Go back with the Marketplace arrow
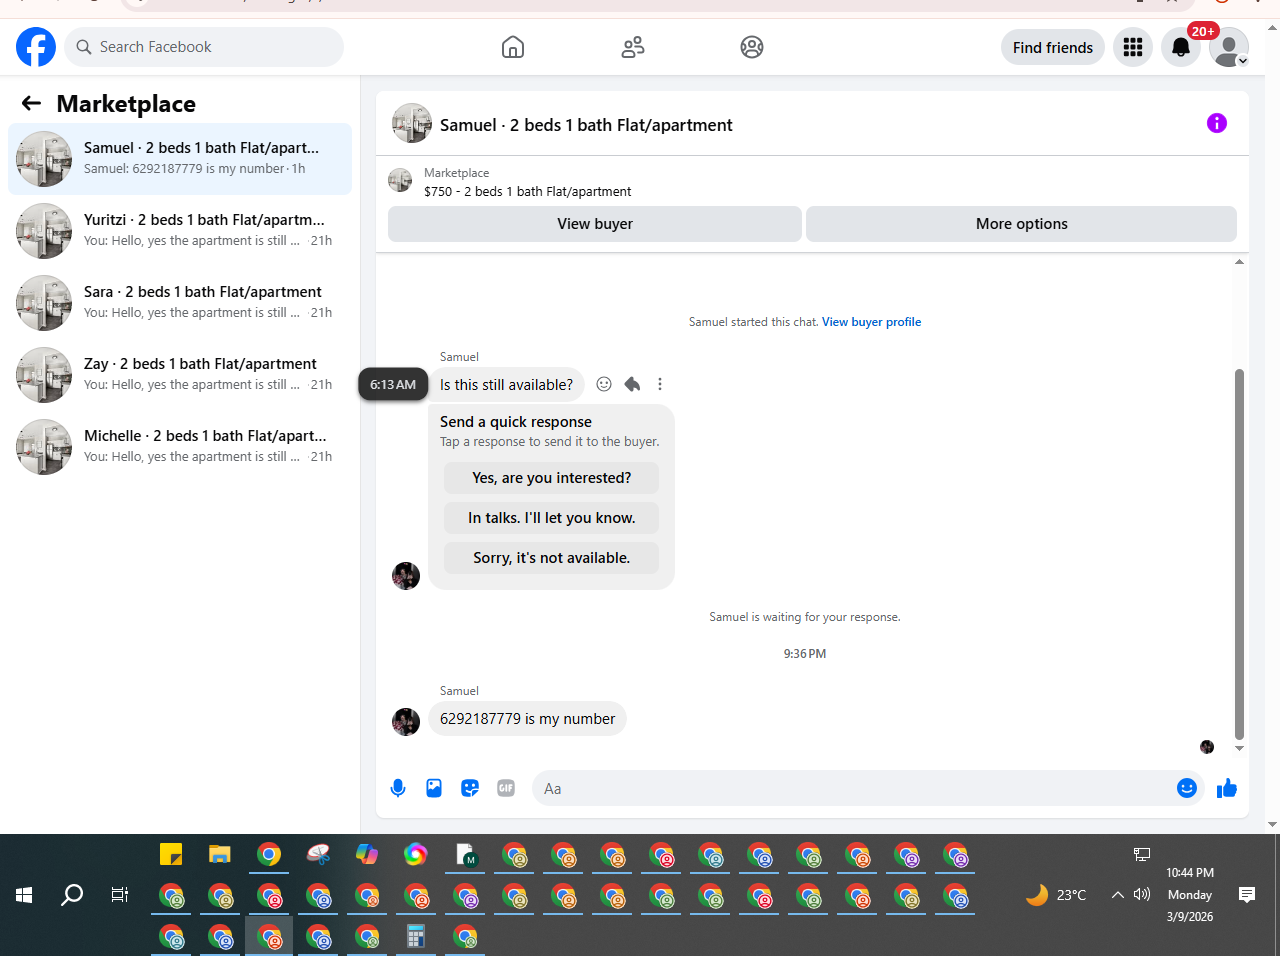Image resolution: width=1280 pixels, height=956 pixels. coord(31,103)
